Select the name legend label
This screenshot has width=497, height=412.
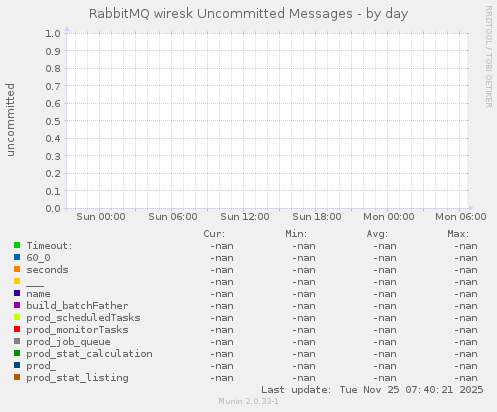point(38,294)
